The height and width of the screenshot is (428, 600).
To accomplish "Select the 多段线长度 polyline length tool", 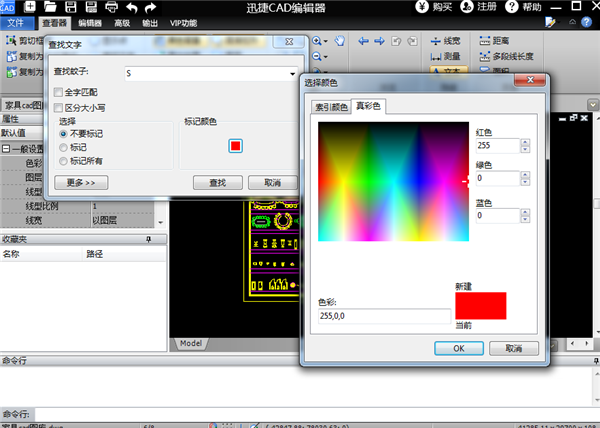I will click(x=506, y=57).
